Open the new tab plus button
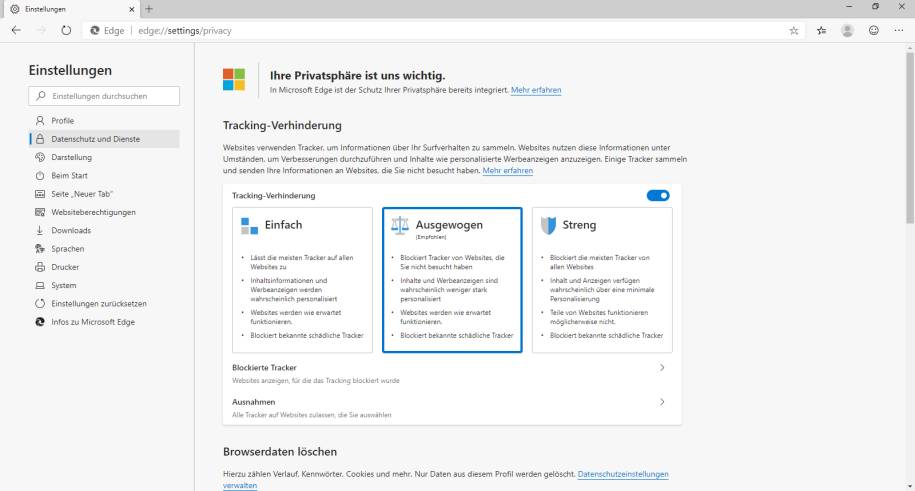The height and width of the screenshot is (491, 915). (x=149, y=9)
